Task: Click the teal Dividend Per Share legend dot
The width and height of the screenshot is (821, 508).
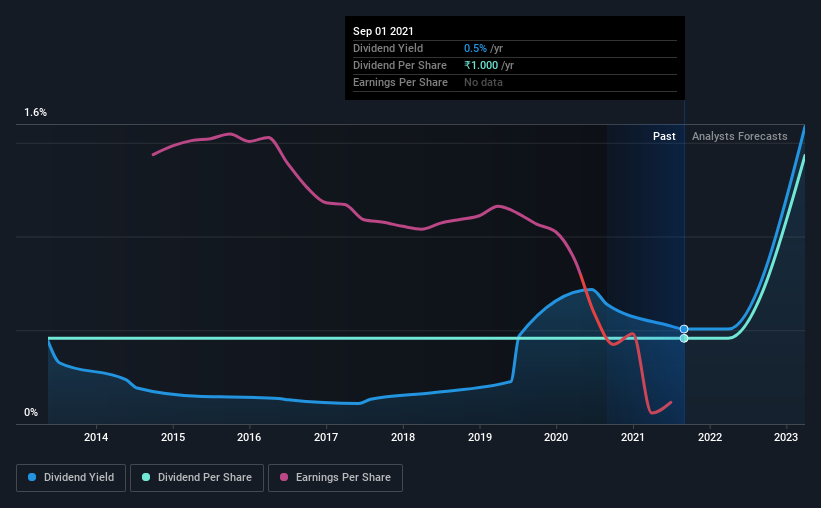Action: (146, 477)
